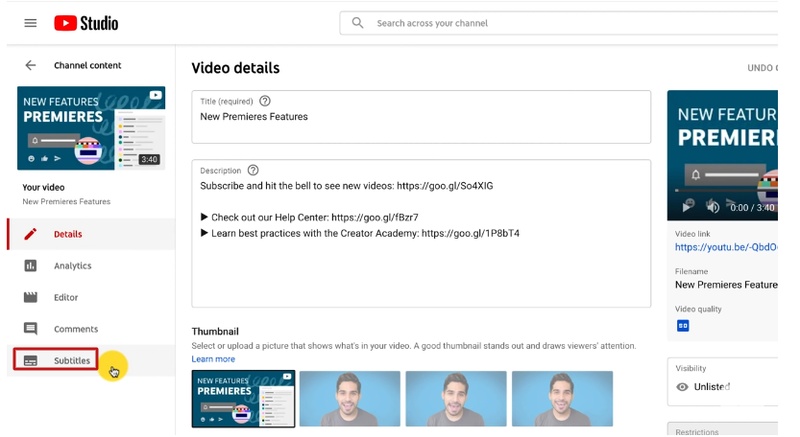Click the help icon beside Description
The height and width of the screenshot is (437, 800).
pyautogui.click(x=253, y=170)
